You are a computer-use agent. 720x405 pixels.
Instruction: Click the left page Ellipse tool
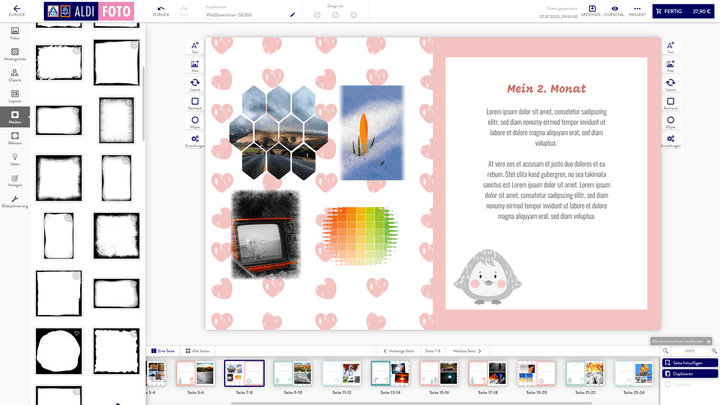tap(195, 121)
